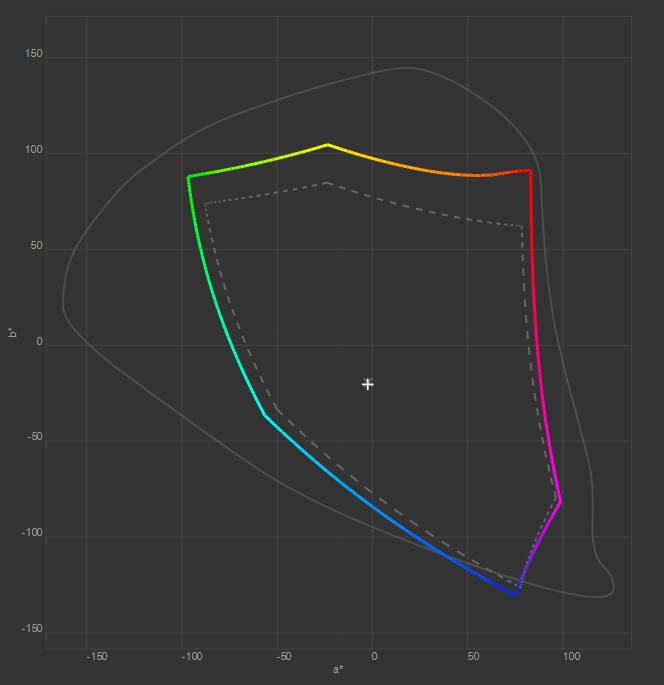Click the "100" tick label on the a* axis
Screen dimensions: 664x685
[x=571, y=656]
